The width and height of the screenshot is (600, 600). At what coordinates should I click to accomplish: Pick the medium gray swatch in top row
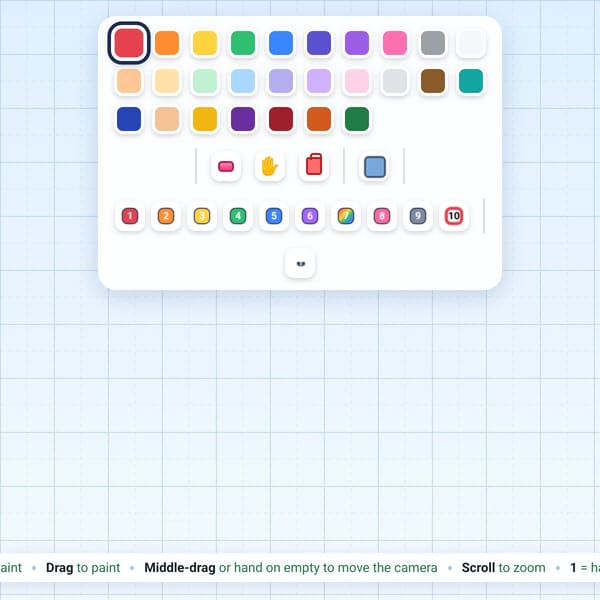433,43
